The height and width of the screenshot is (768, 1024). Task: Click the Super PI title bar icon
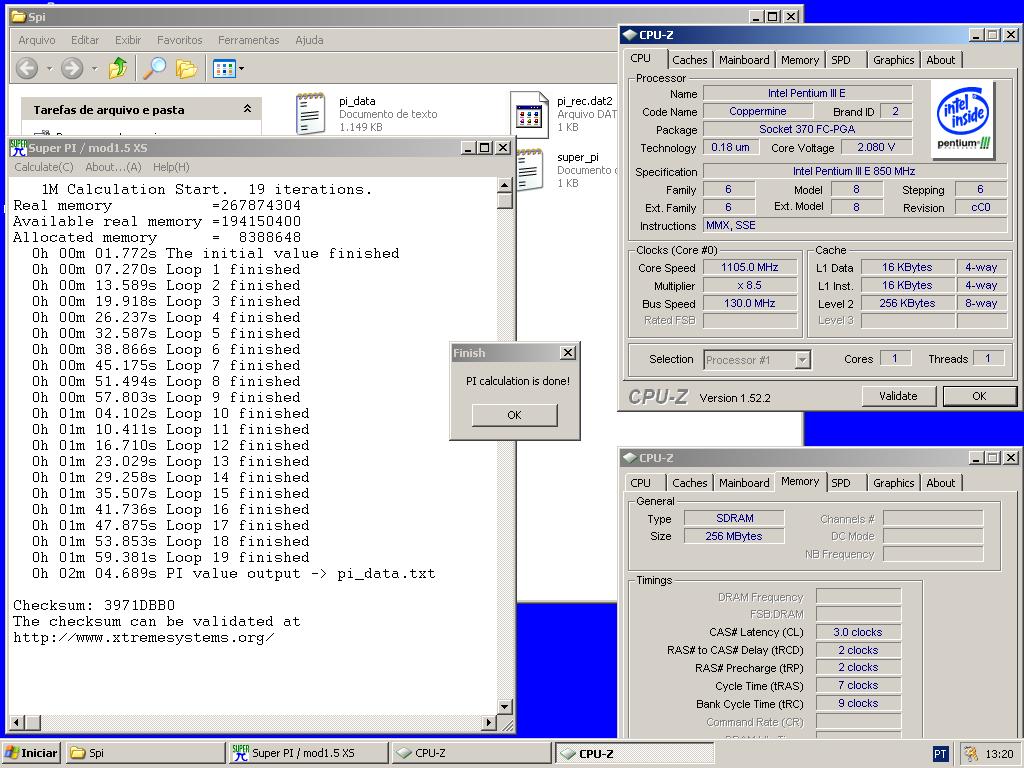(x=18, y=148)
